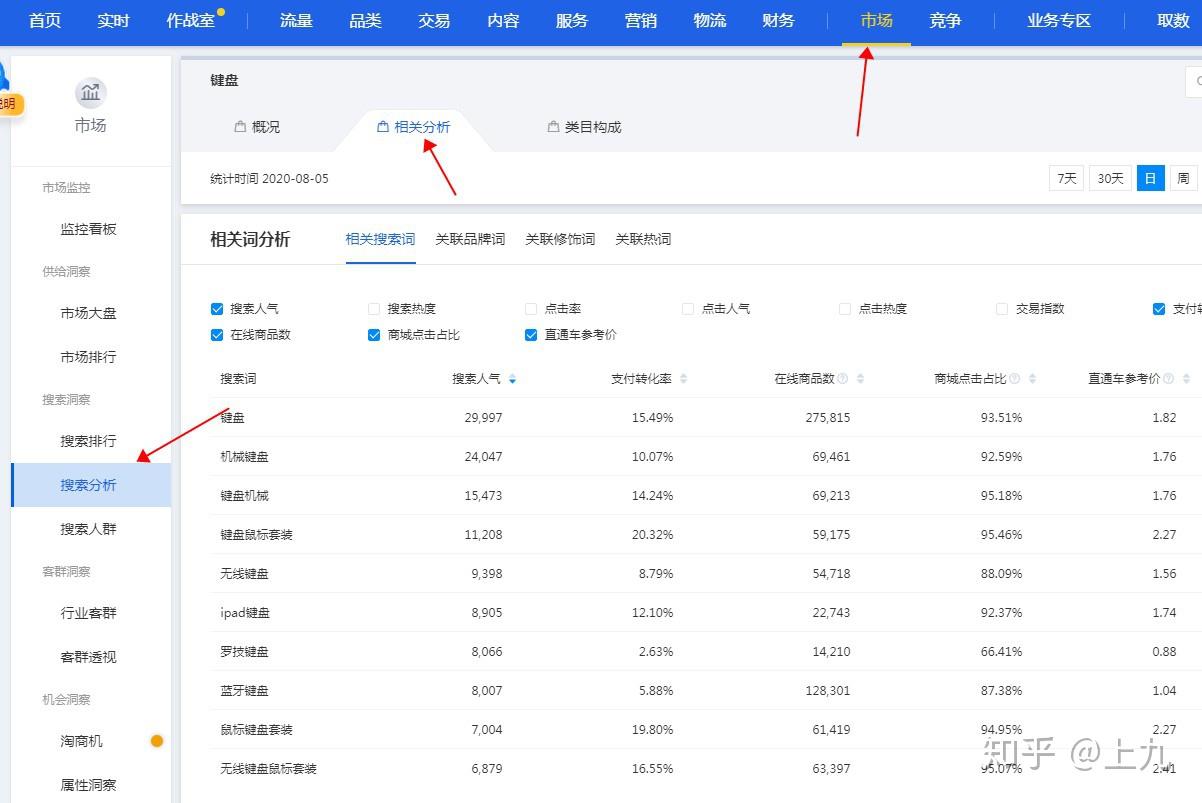
Task: Open 行业客群 in the sidebar
Action: [89, 613]
